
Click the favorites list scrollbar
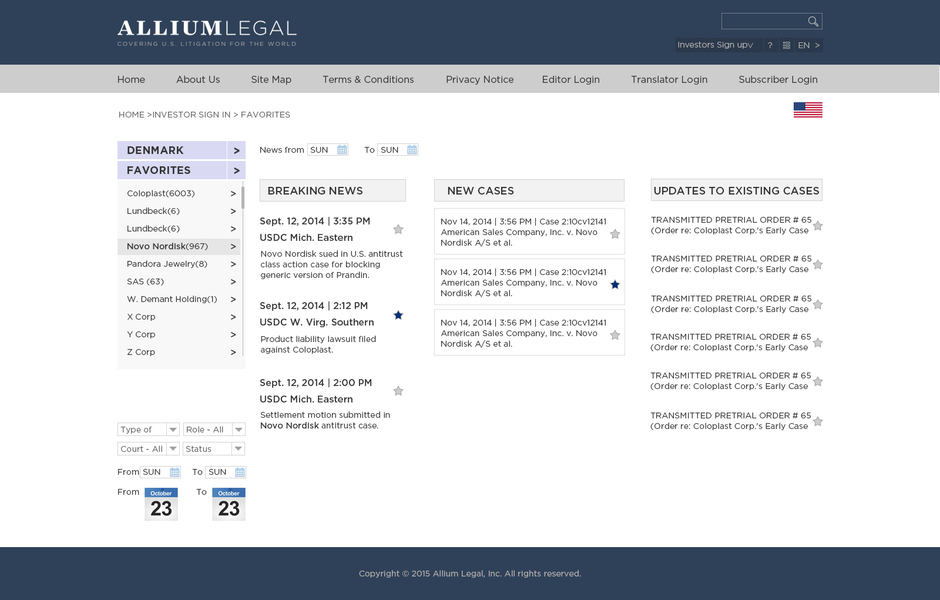point(243,198)
